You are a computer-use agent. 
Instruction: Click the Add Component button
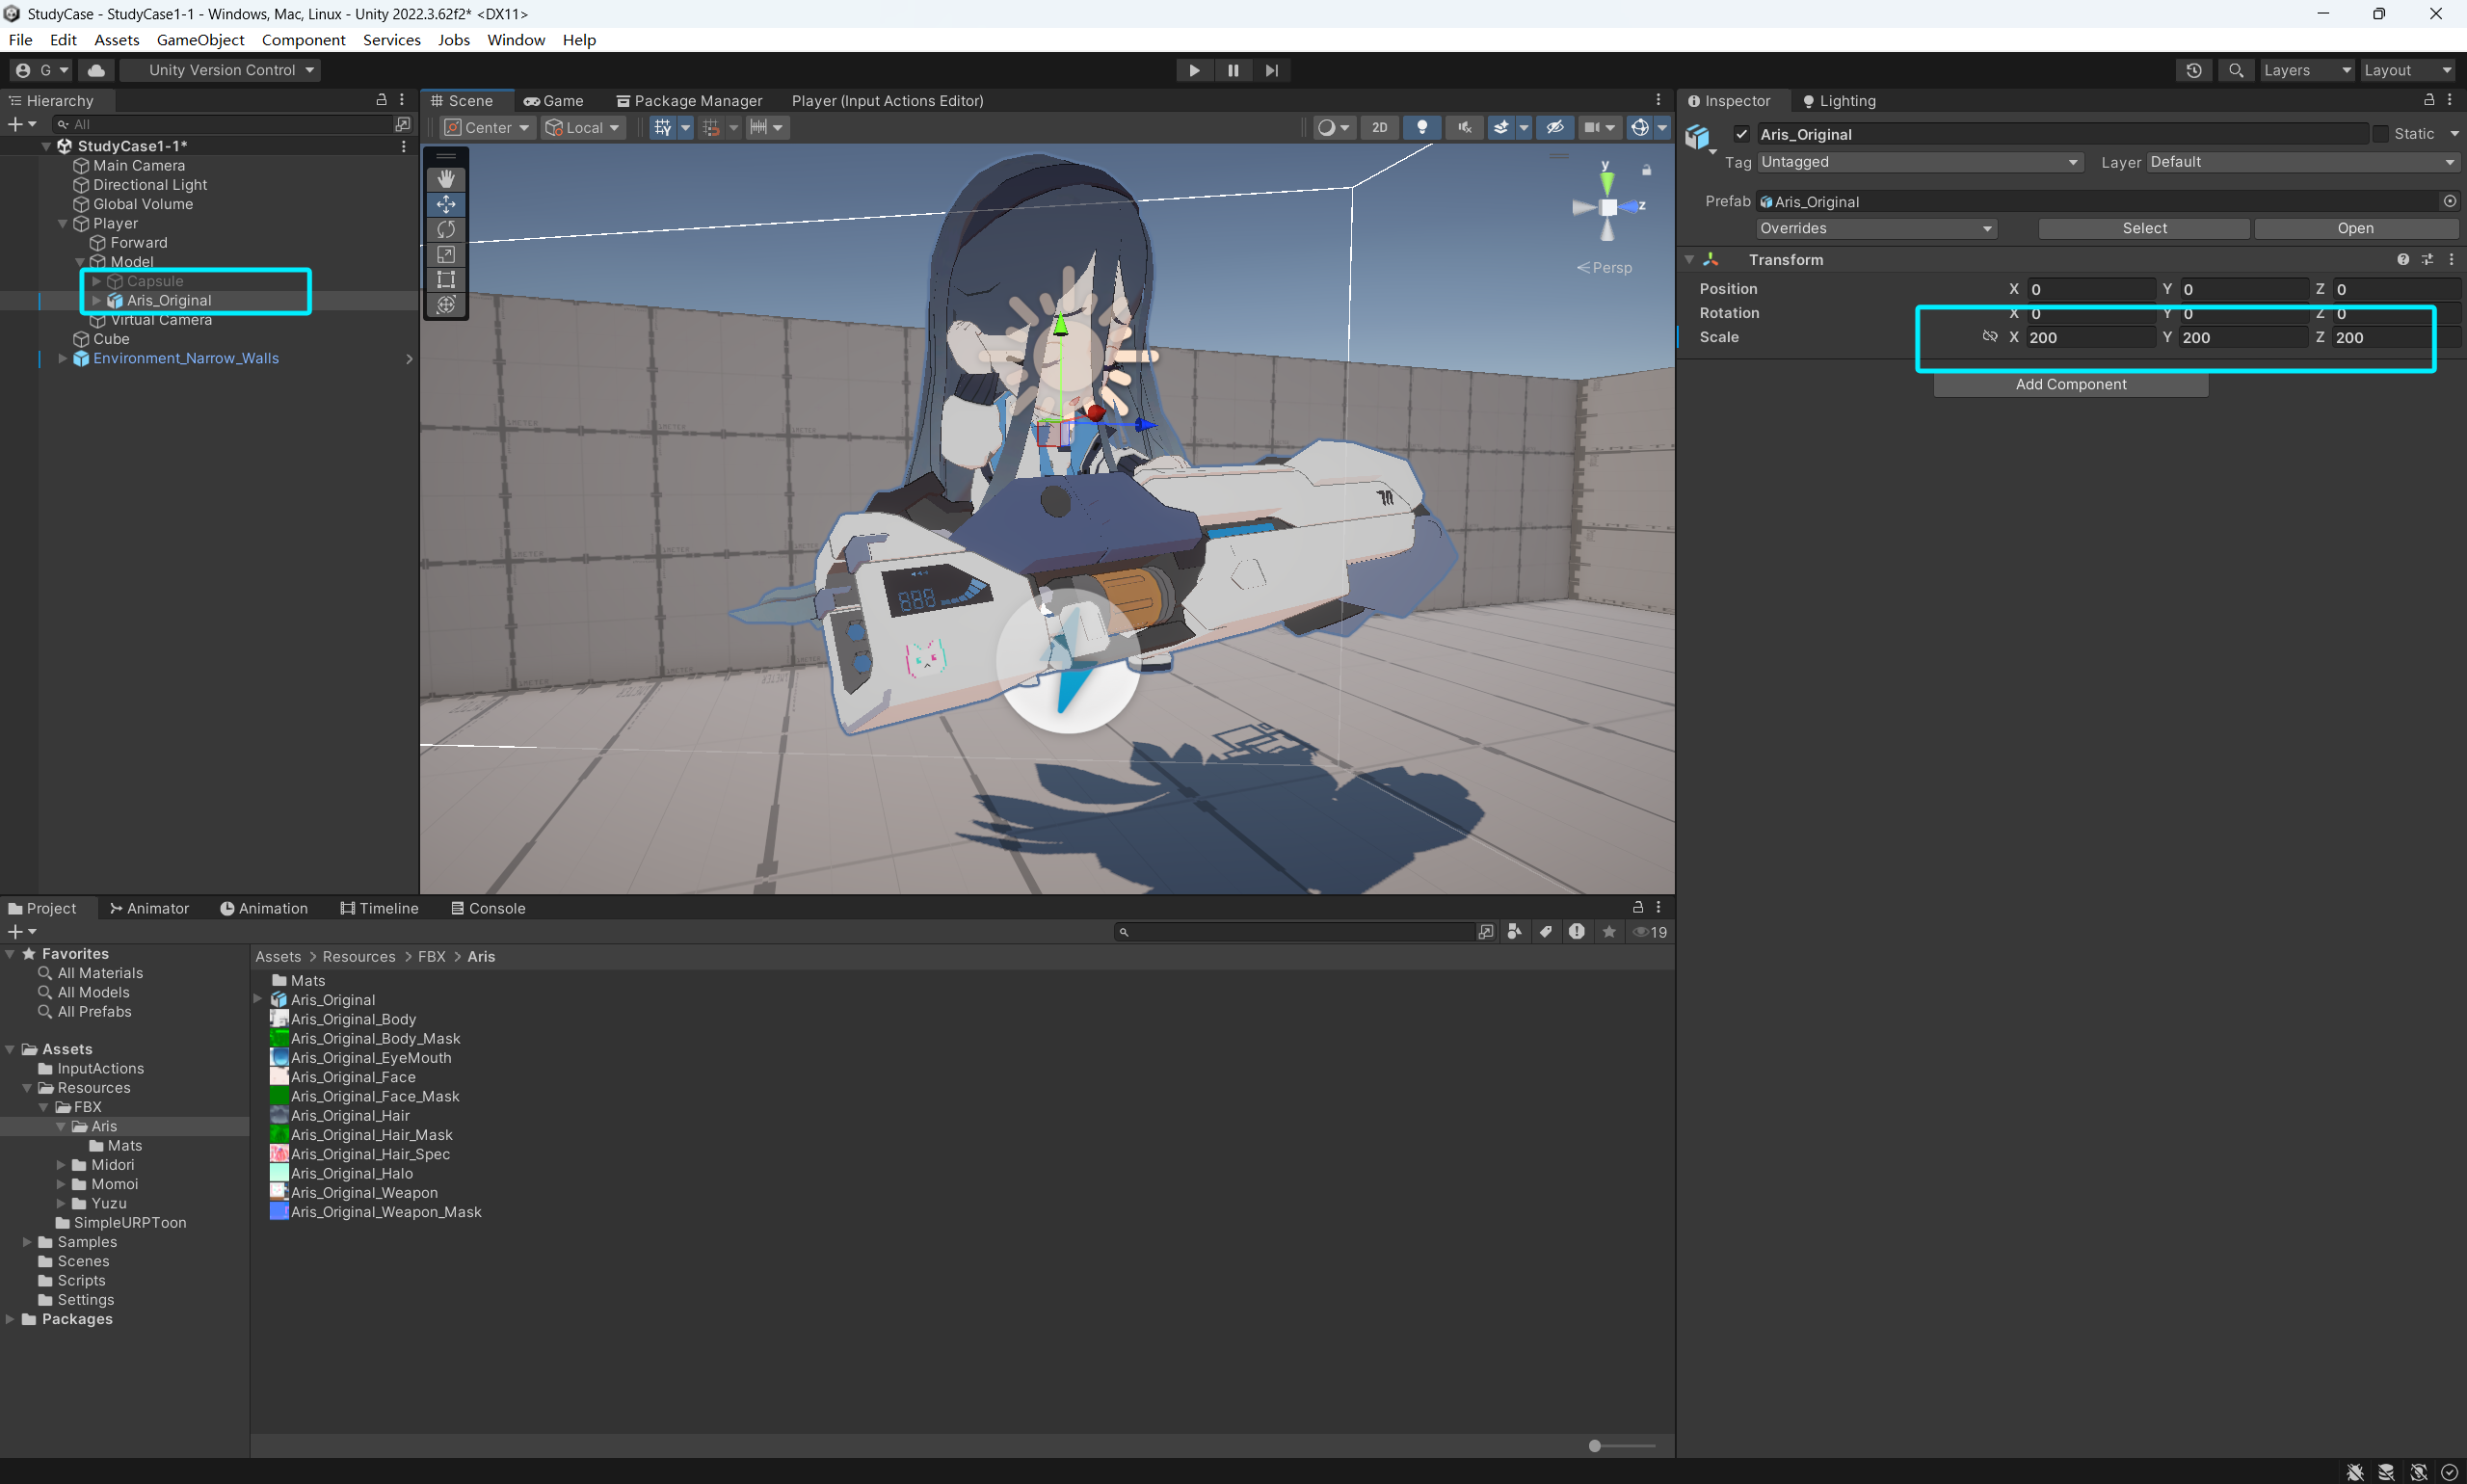(2070, 384)
